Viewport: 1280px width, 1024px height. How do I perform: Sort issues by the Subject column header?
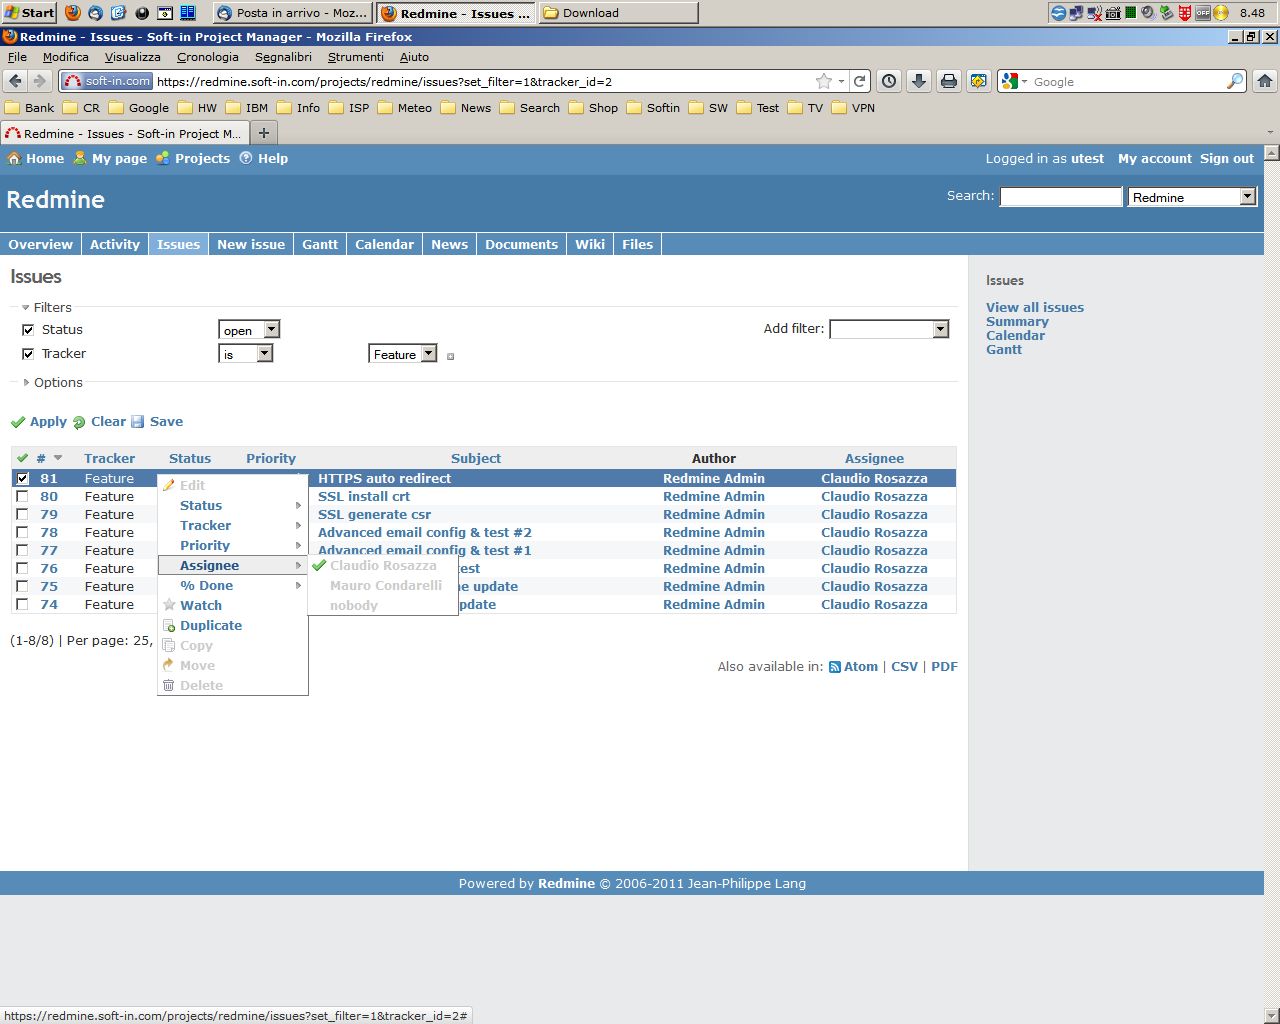[x=476, y=458]
